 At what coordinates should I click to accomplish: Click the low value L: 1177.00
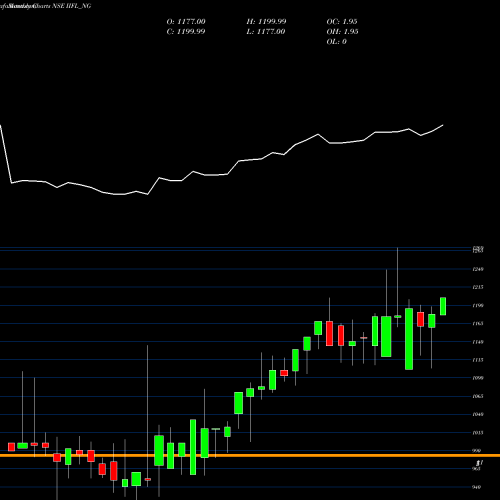266,32
